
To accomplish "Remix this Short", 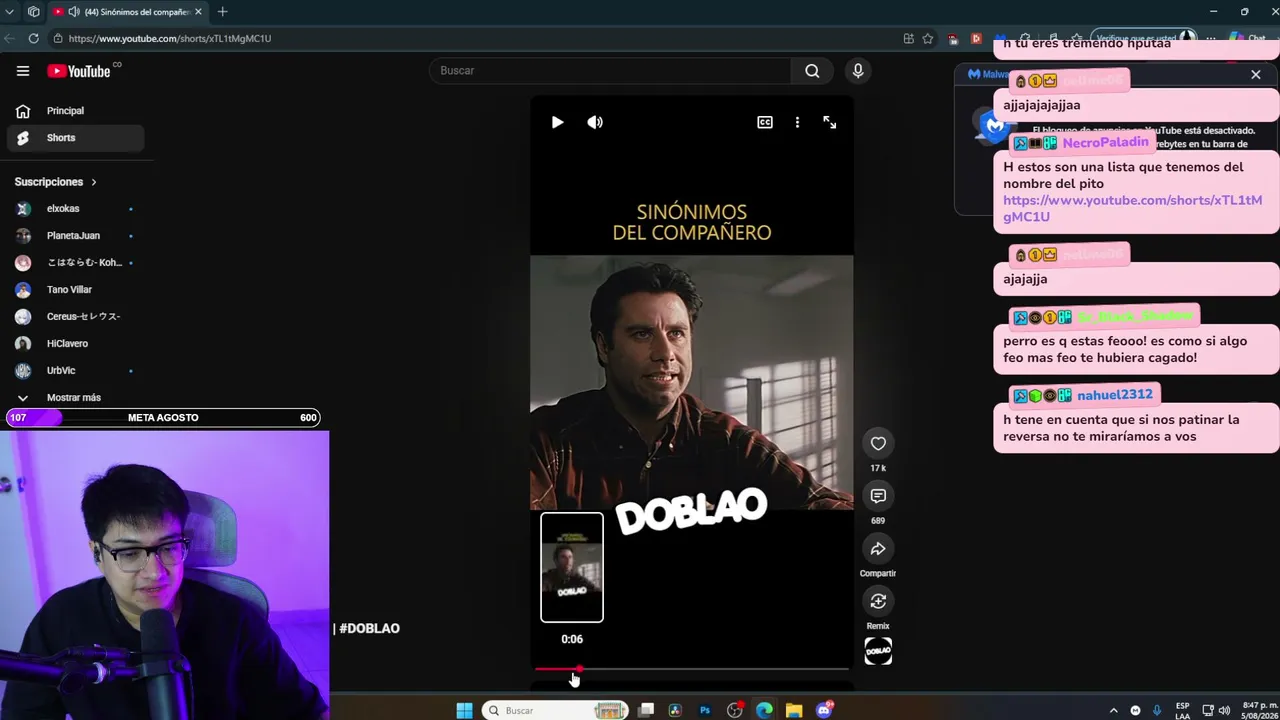I will click(x=878, y=601).
